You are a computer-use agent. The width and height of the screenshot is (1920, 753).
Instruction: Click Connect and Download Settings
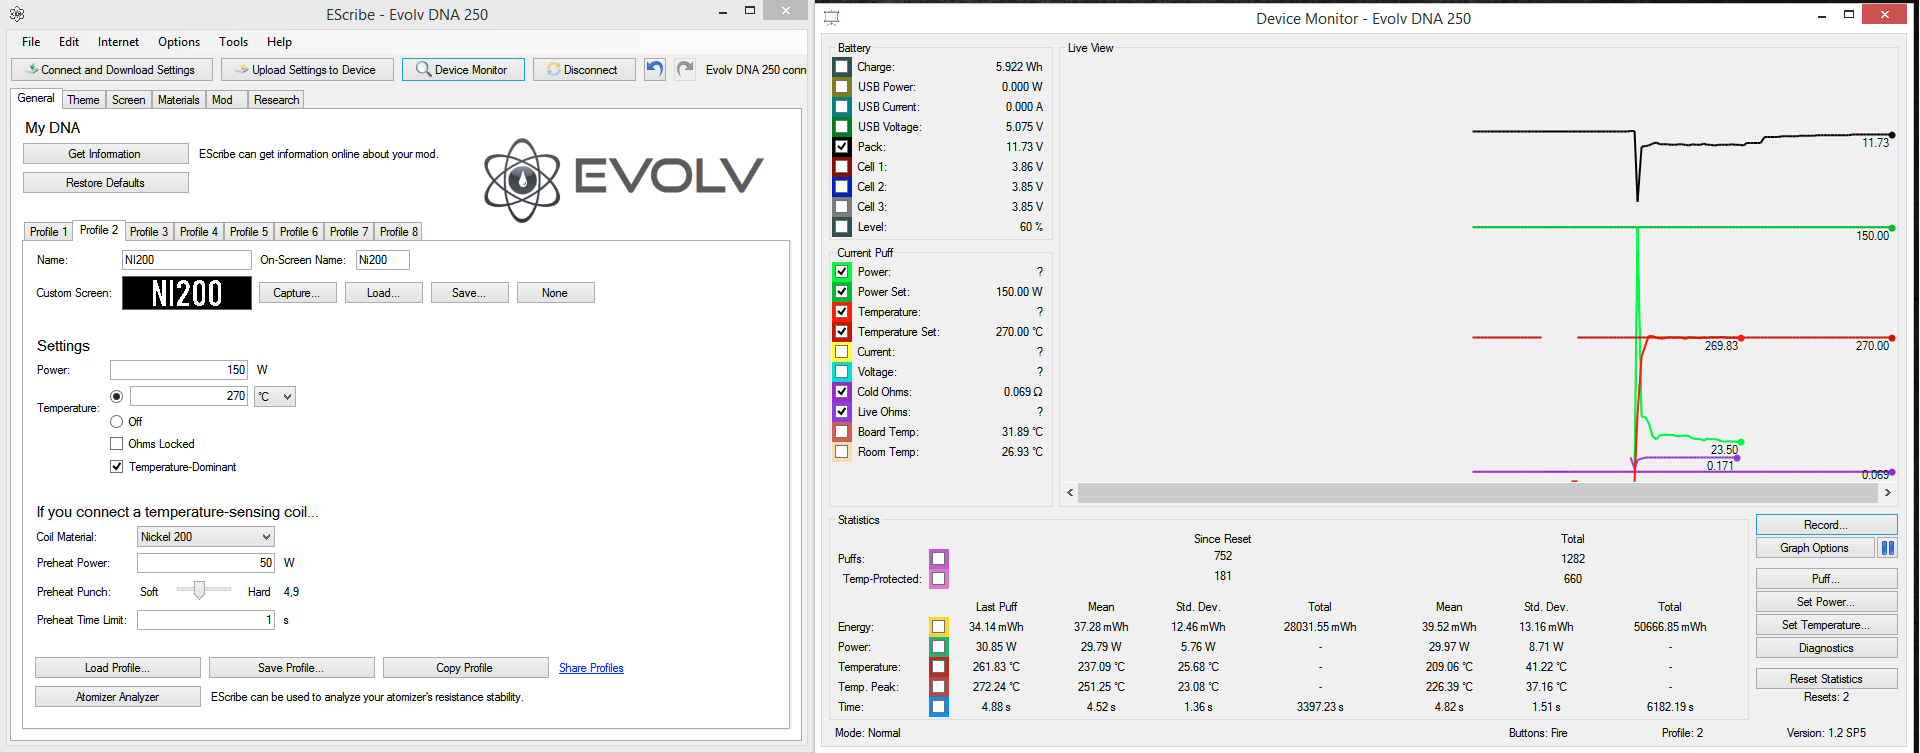[111, 70]
